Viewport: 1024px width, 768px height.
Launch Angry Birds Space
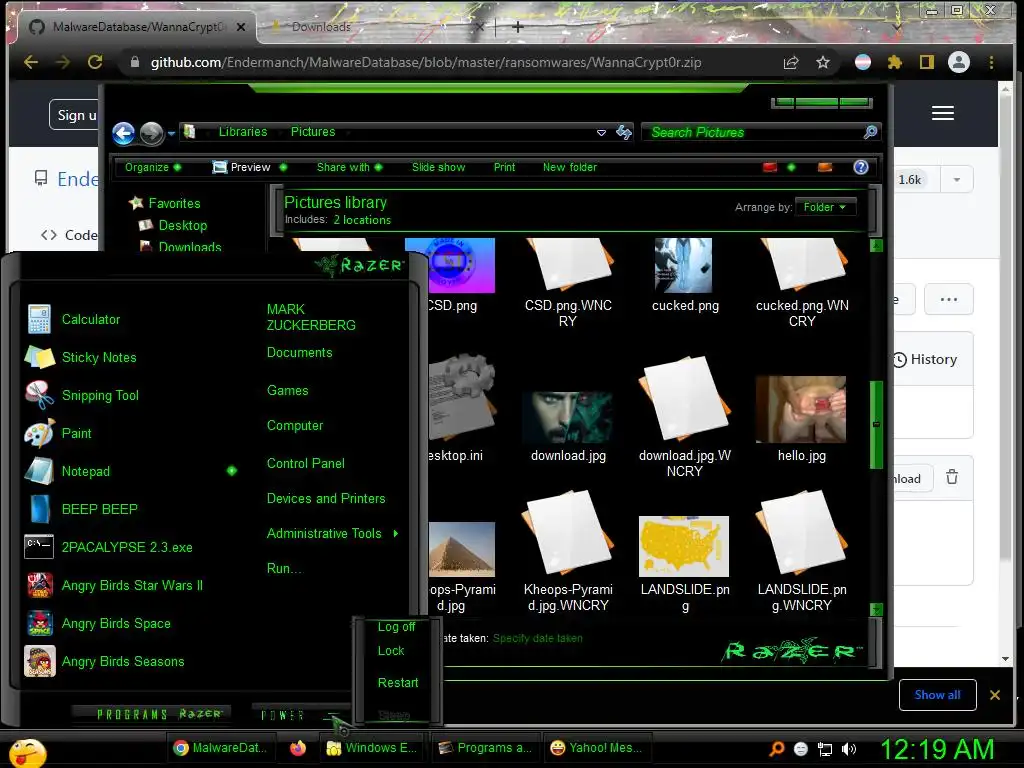coord(98,623)
